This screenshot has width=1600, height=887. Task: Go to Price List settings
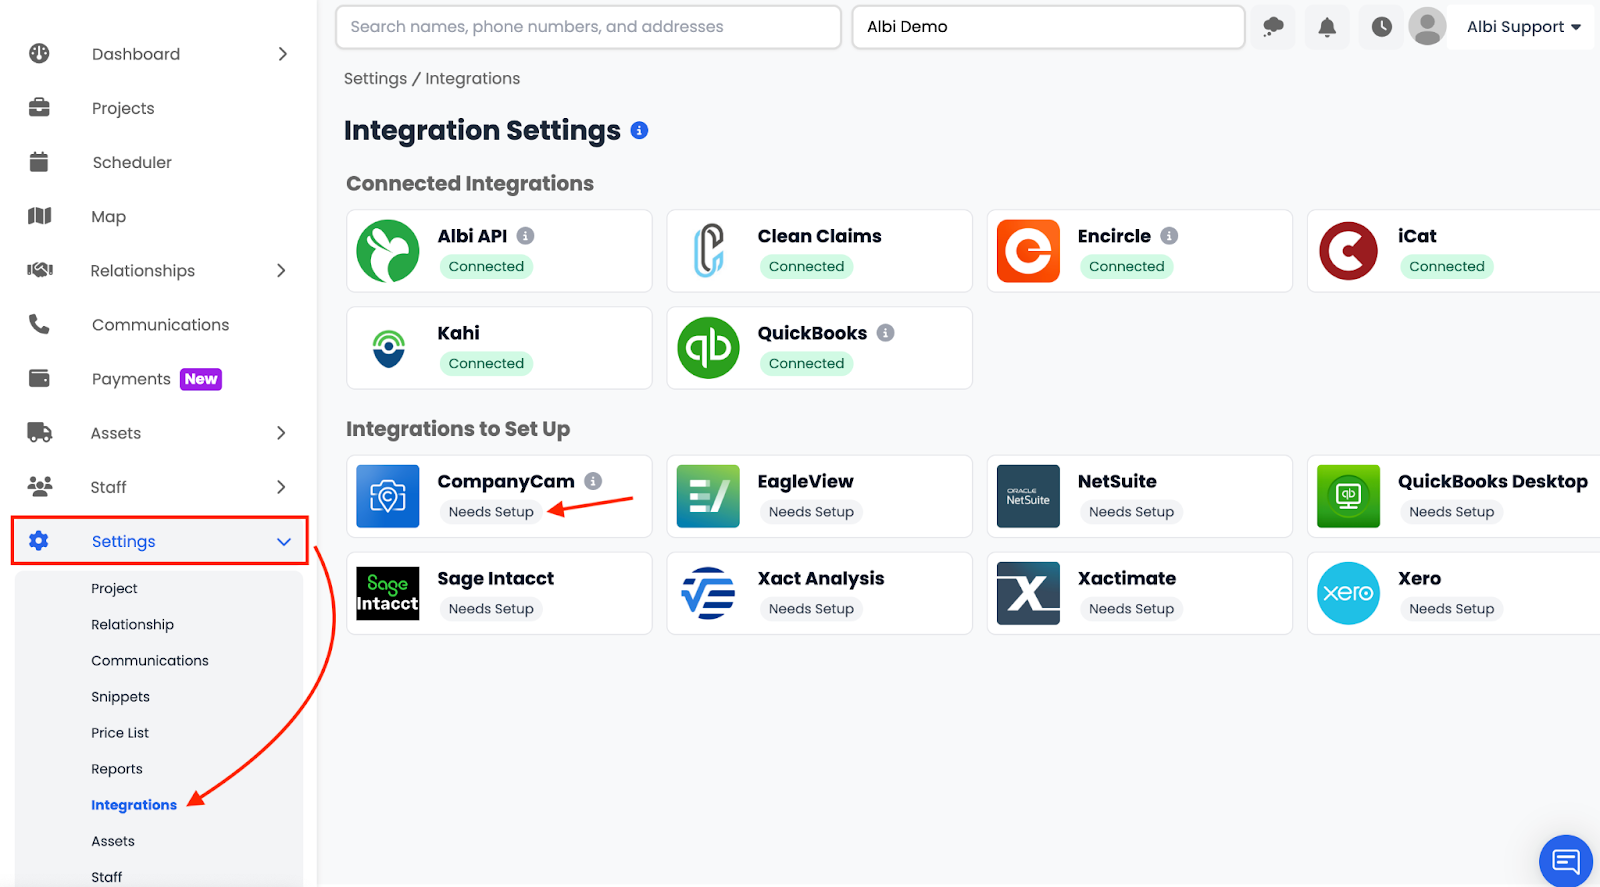coord(120,733)
